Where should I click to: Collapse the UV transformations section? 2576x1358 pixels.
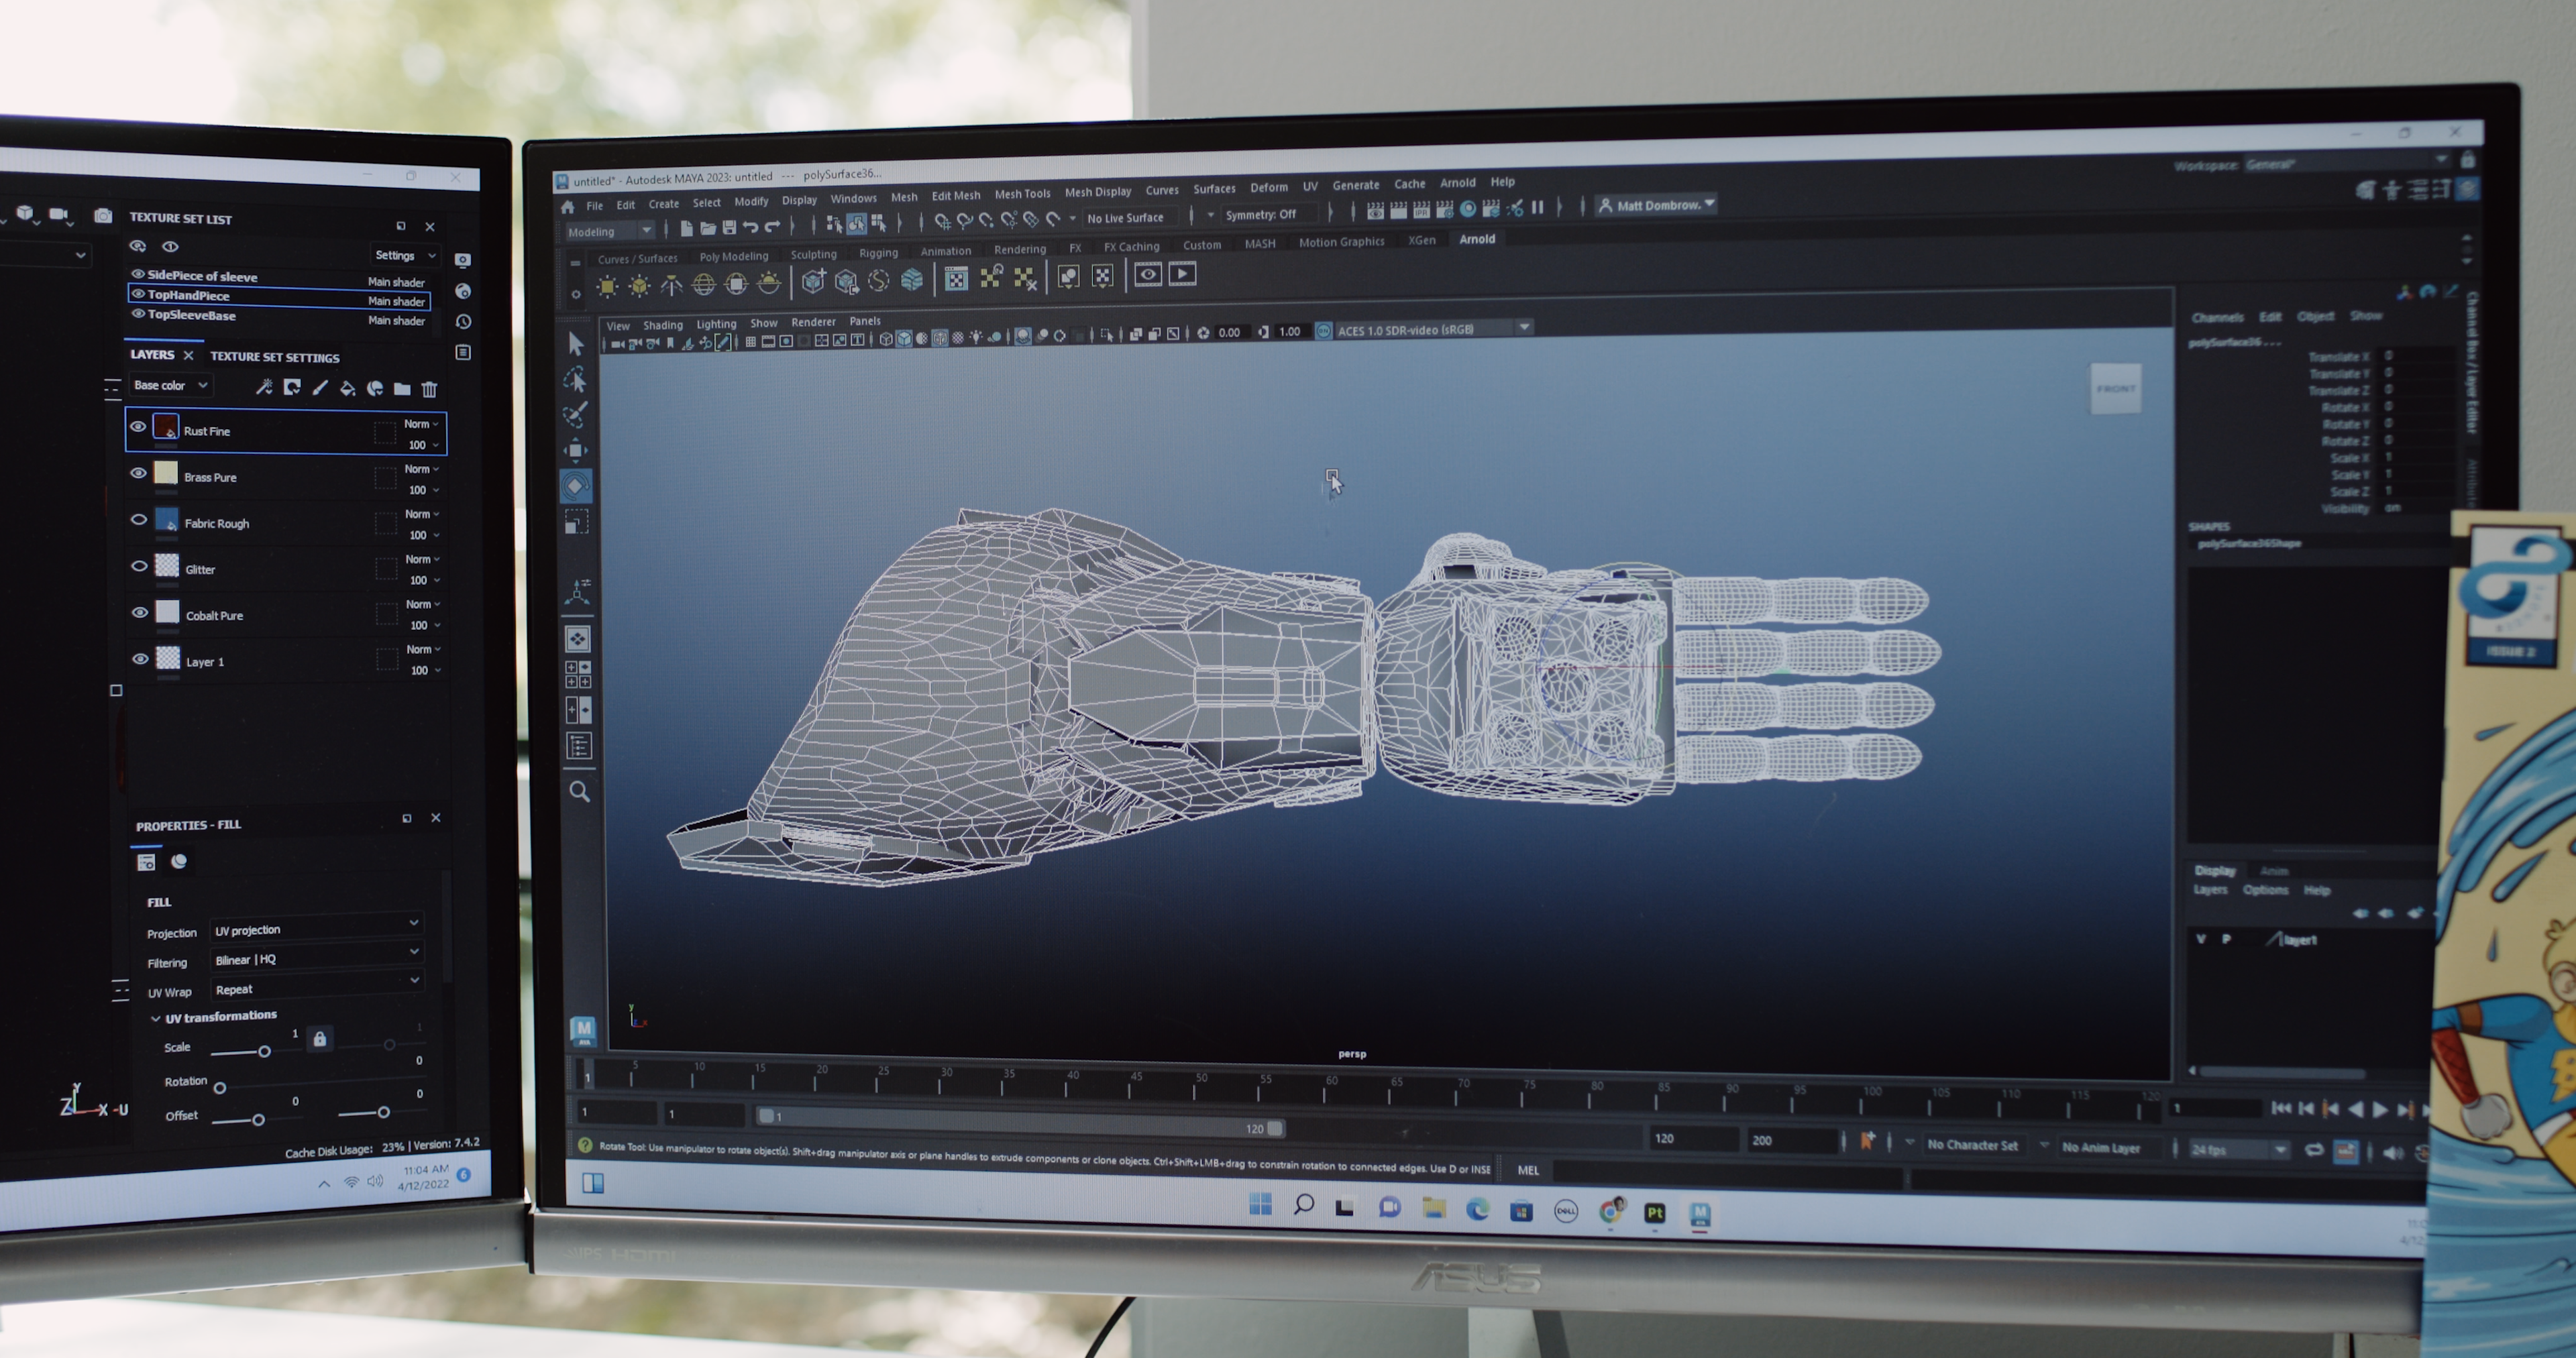[156, 1018]
